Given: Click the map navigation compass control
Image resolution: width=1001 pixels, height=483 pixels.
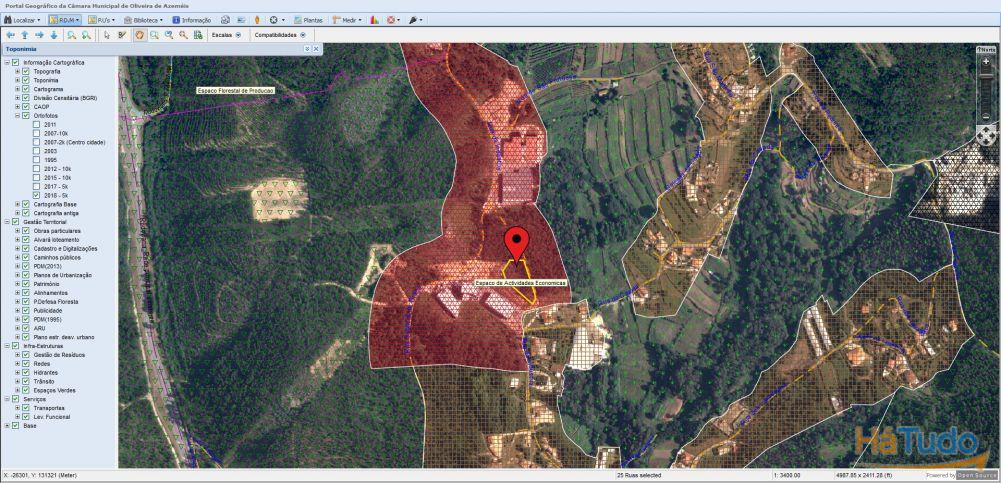Looking at the screenshot, I should point(985,134).
